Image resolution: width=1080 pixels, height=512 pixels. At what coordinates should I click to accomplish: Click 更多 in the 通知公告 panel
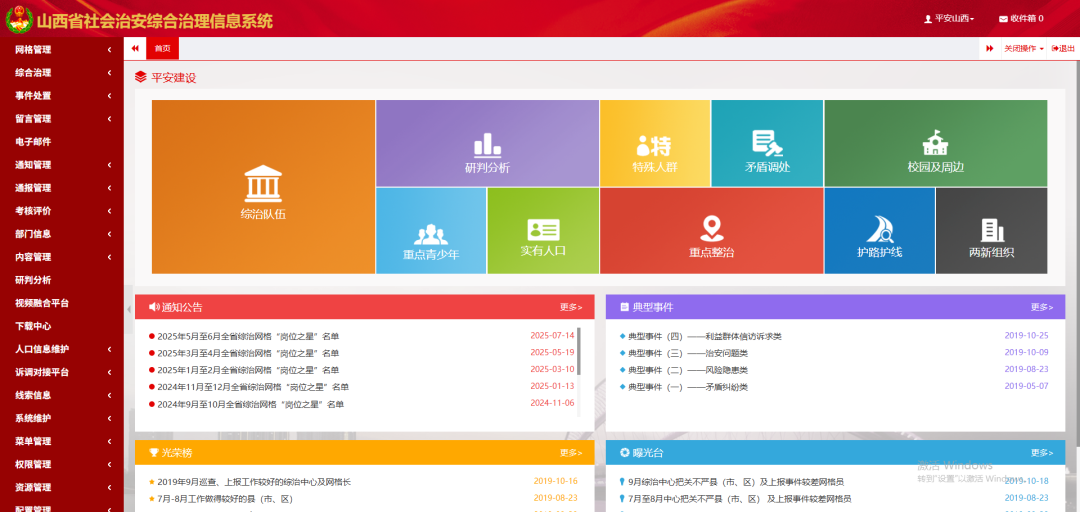click(570, 307)
